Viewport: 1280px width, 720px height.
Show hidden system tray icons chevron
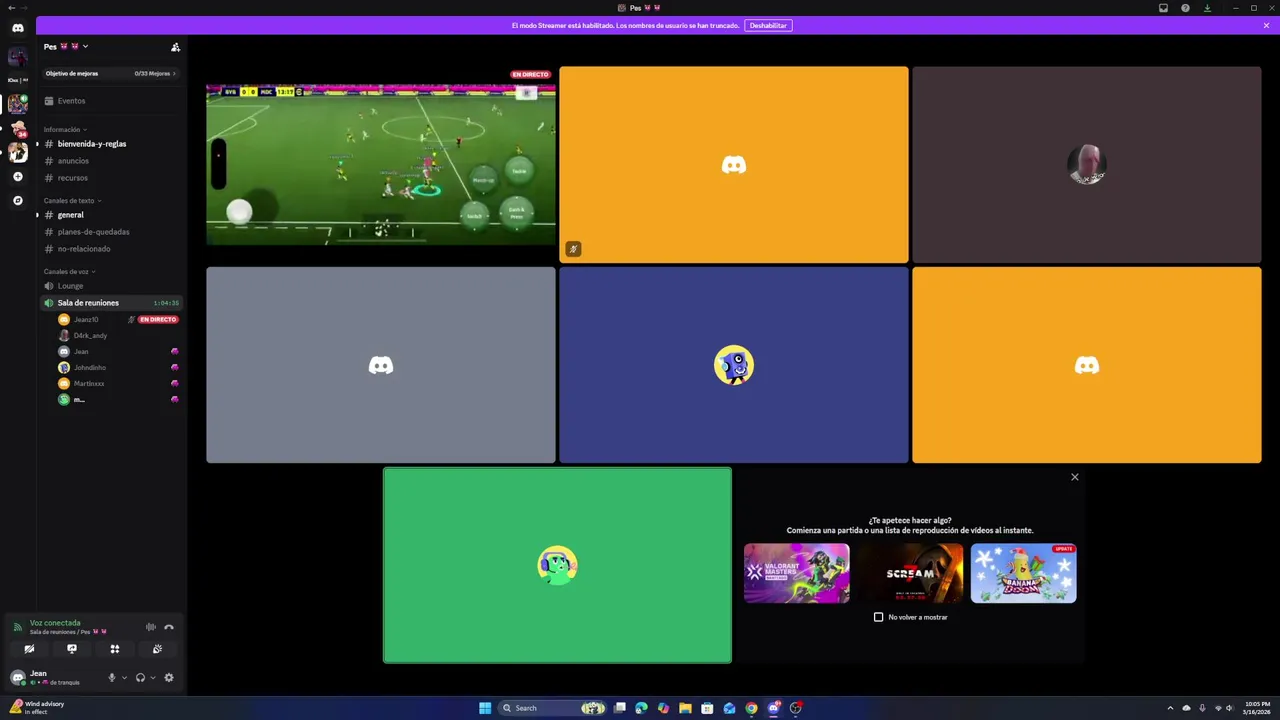coord(1171,708)
